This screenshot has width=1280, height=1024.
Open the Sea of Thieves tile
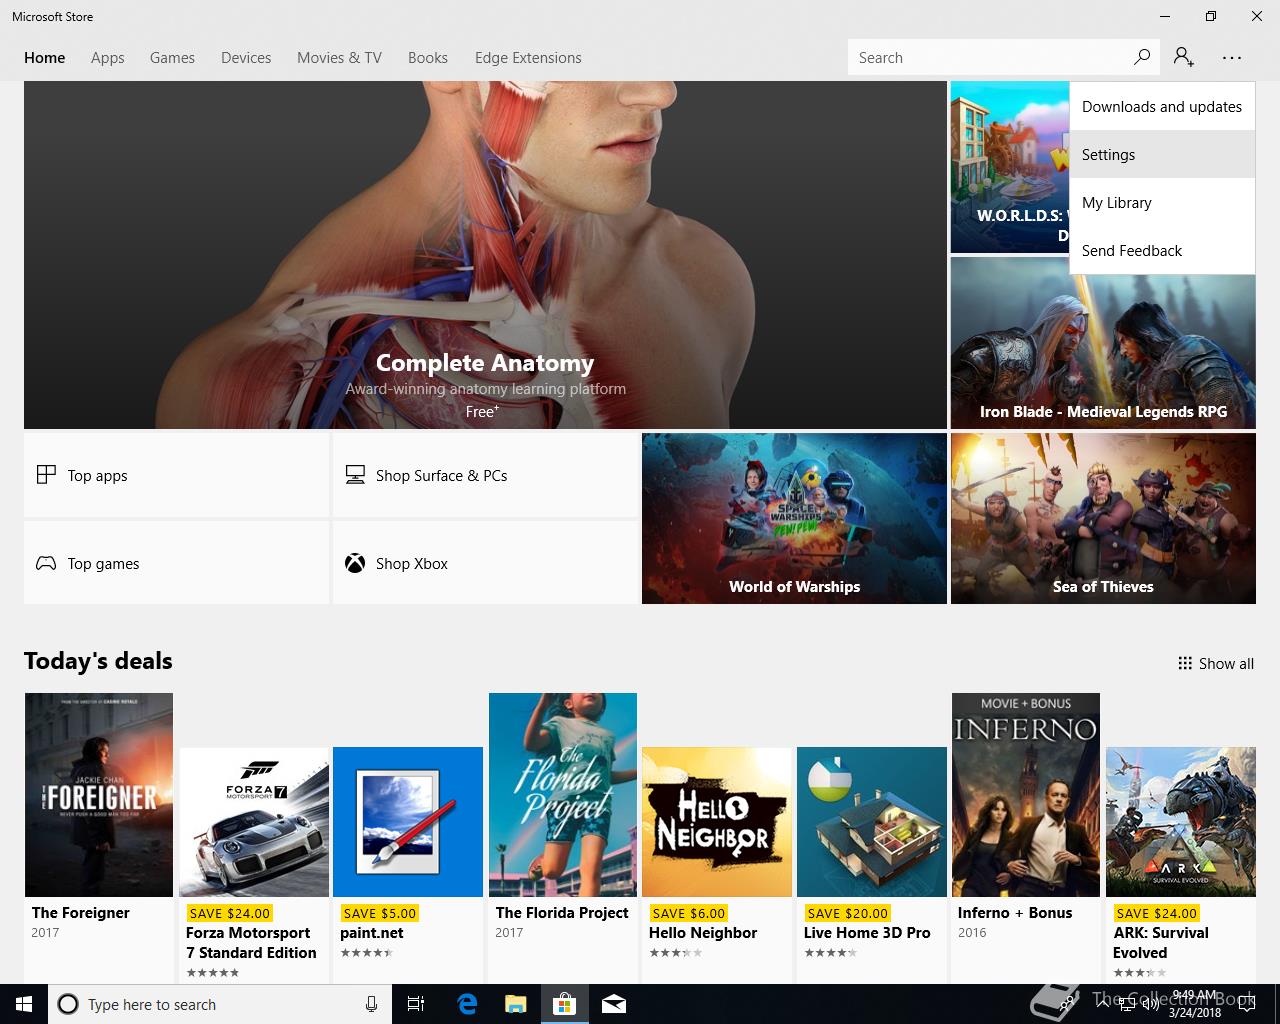(x=1103, y=518)
